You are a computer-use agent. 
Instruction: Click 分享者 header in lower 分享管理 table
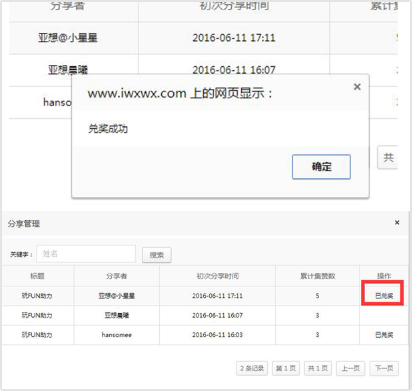click(x=117, y=276)
